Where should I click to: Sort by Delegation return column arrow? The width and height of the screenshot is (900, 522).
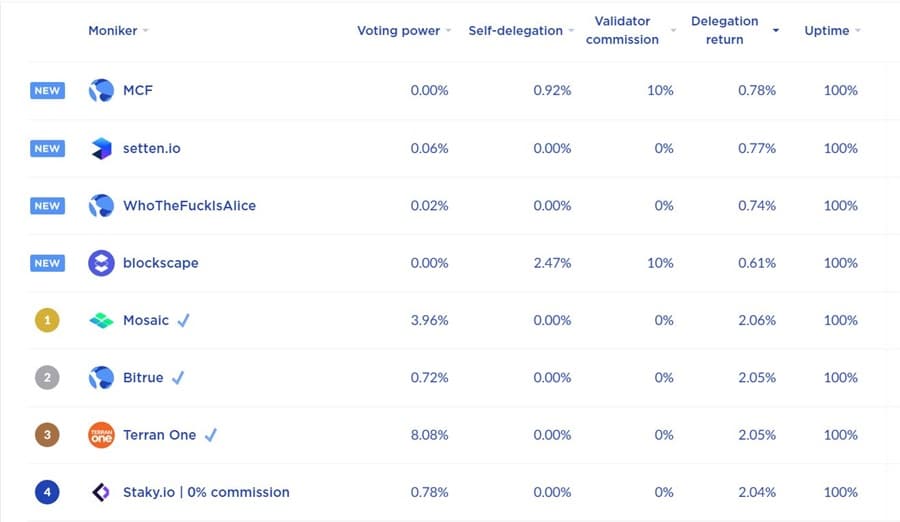pos(775,31)
